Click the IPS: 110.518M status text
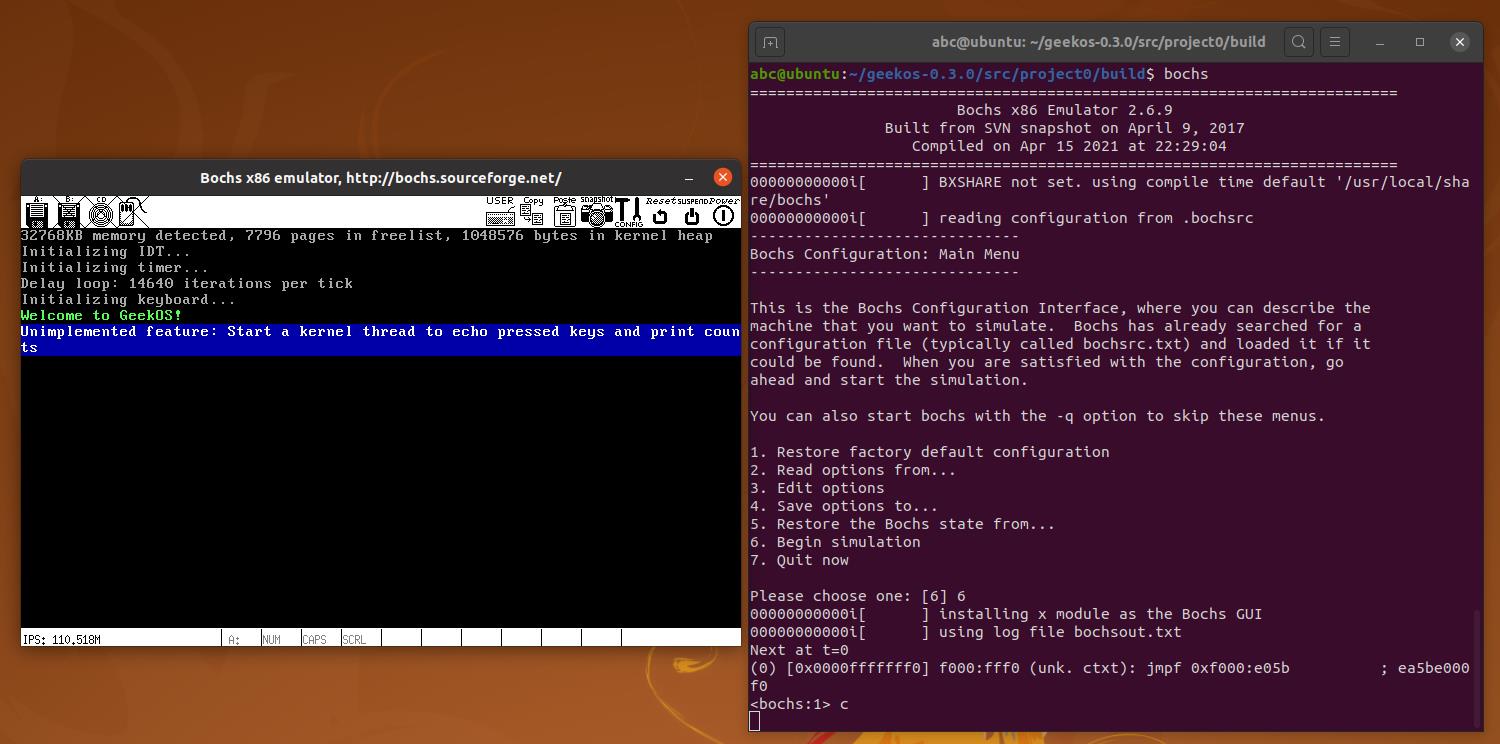The height and width of the screenshot is (744, 1500). pos(62,640)
